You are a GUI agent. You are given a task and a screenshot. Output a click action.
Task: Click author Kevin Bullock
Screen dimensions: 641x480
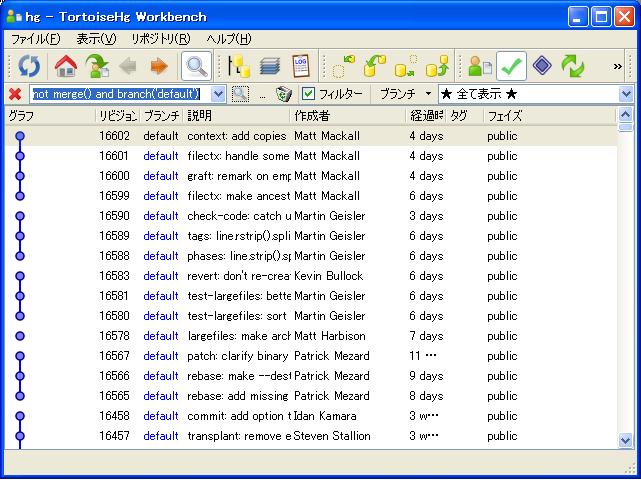pyautogui.click(x=329, y=276)
